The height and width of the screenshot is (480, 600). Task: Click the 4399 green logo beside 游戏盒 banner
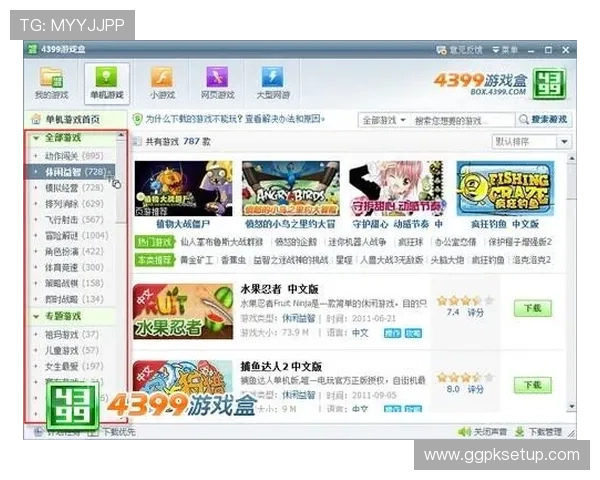549,84
